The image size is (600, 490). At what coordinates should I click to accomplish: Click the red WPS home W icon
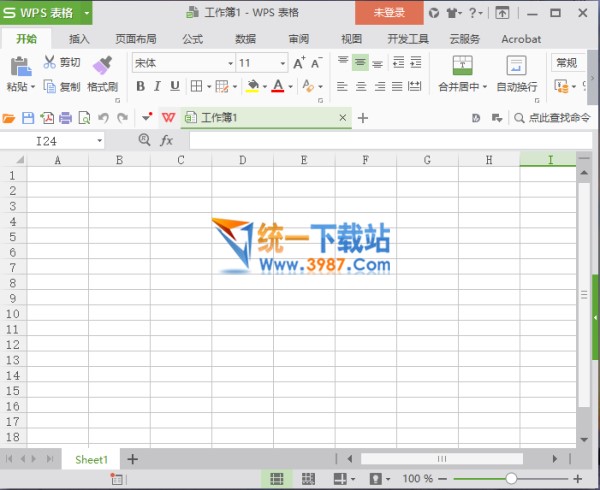click(x=168, y=118)
